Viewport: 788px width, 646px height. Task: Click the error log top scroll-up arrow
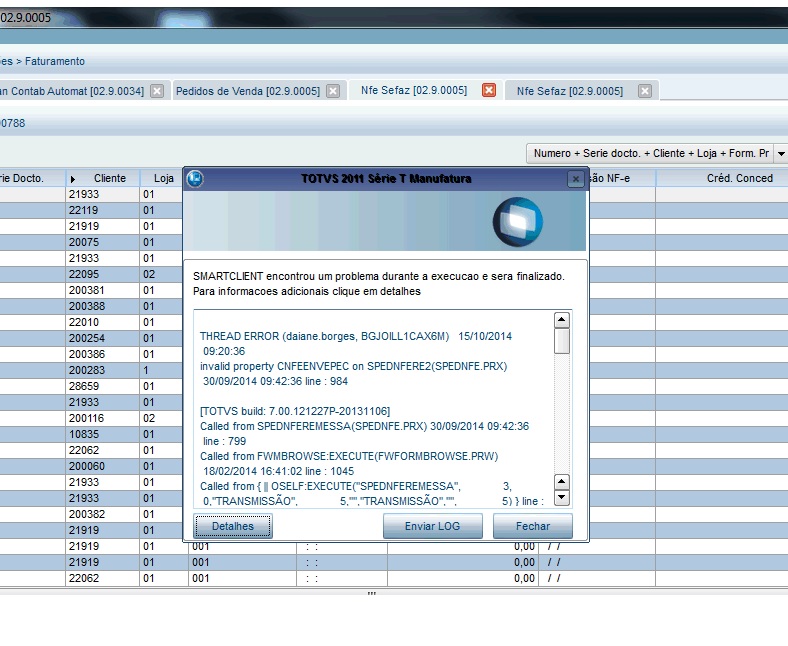561,320
